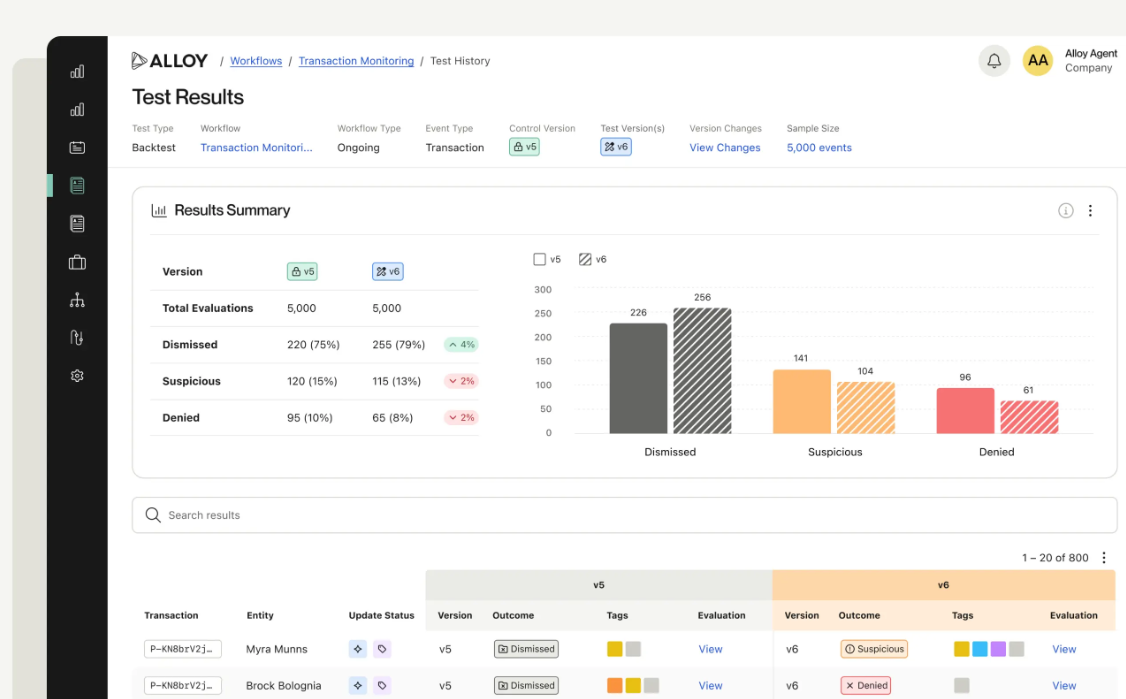Viewport: 1126px width, 699px height.
Task: Click the sparkle status icon for Myra Munns
Action: [358, 649]
